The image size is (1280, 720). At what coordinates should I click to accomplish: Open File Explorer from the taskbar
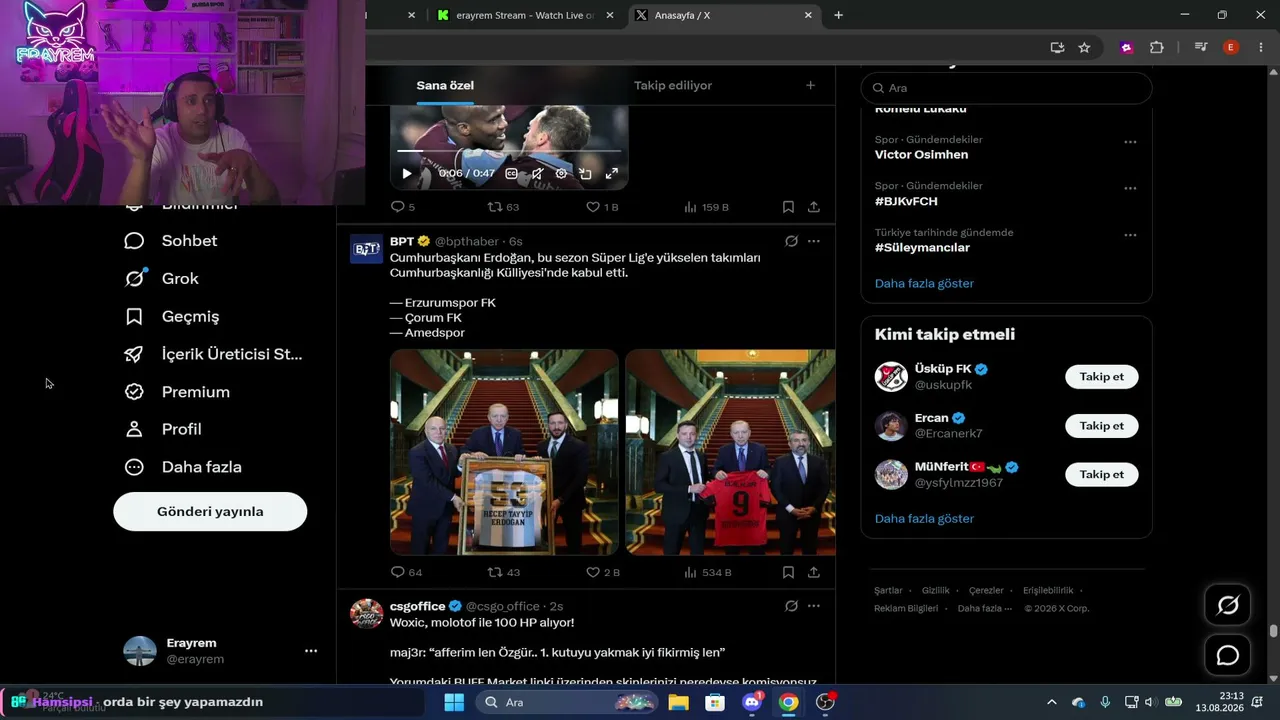[x=678, y=702]
